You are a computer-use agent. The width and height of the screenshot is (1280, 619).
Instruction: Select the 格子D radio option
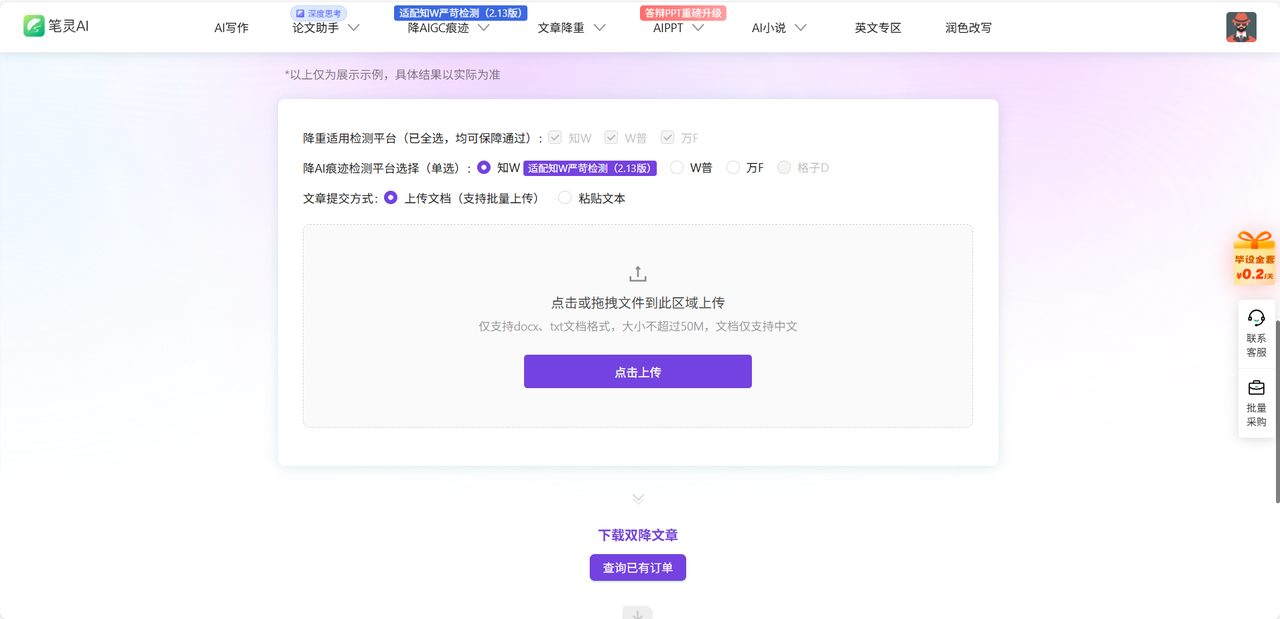tap(784, 168)
